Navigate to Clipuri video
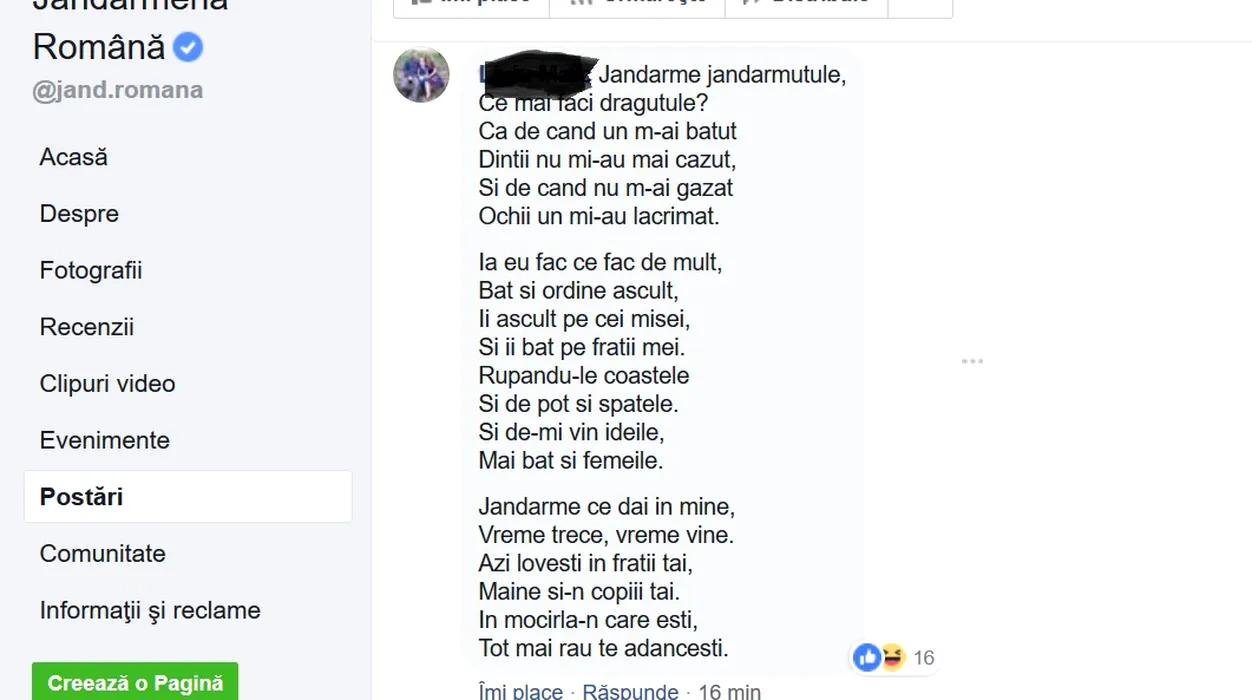 pos(107,384)
